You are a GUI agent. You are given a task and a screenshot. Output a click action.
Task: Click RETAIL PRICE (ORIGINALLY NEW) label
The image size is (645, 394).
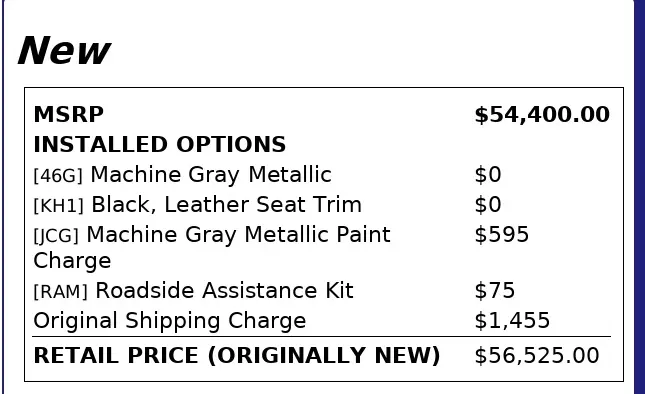click(x=237, y=355)
